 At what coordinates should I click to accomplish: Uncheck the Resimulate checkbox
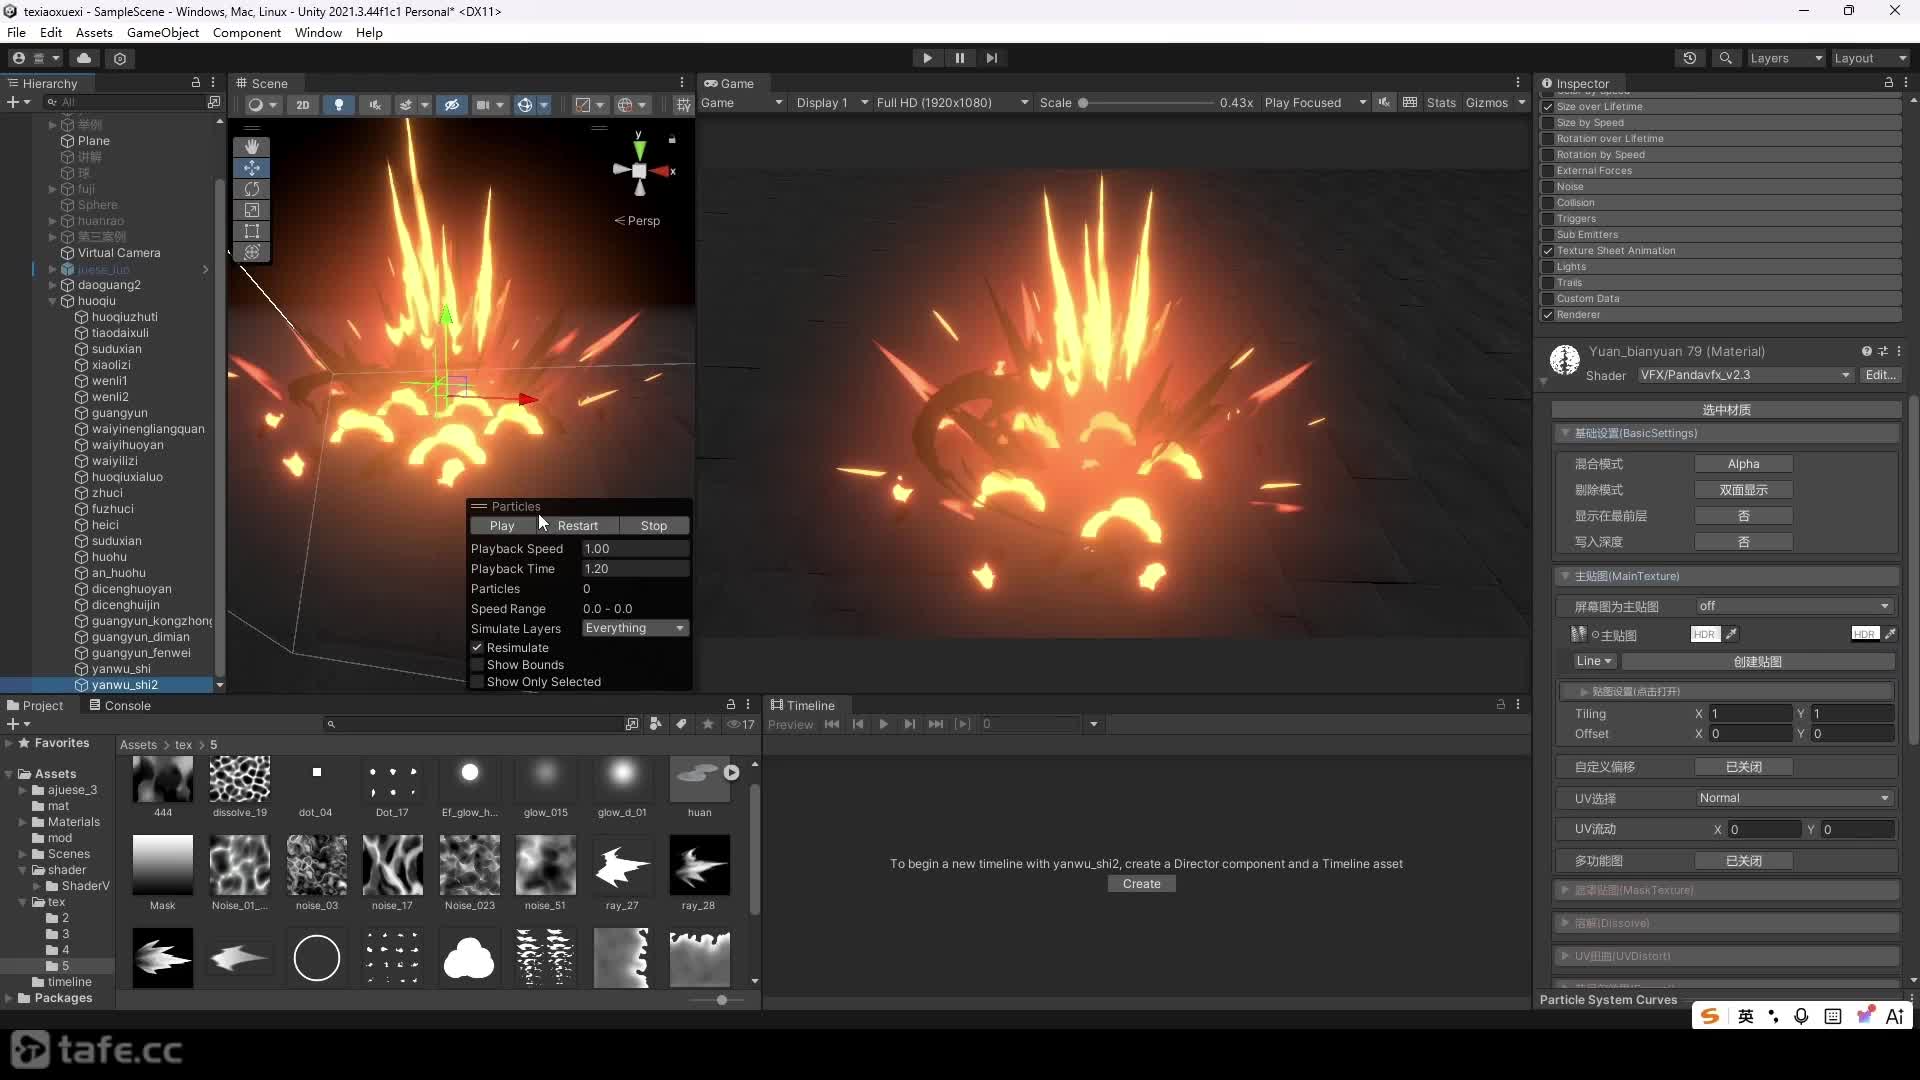coord(477,648)
